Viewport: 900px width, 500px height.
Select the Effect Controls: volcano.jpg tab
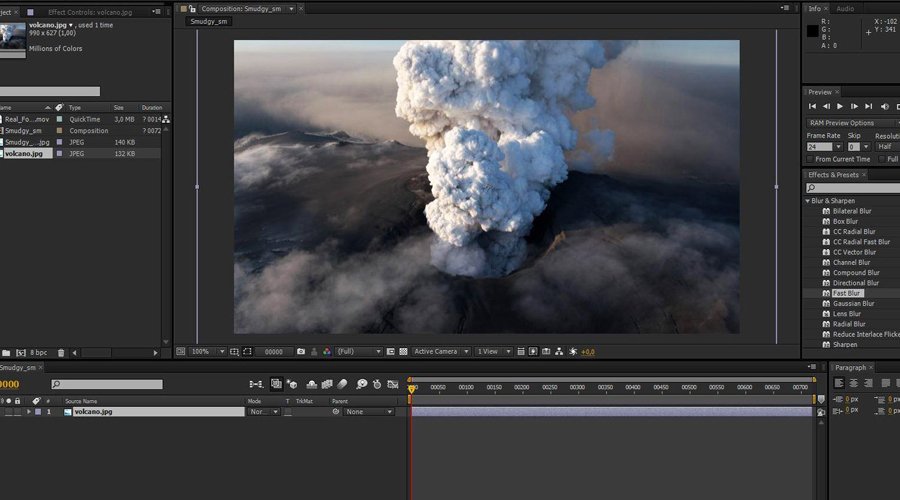[90, 11]
